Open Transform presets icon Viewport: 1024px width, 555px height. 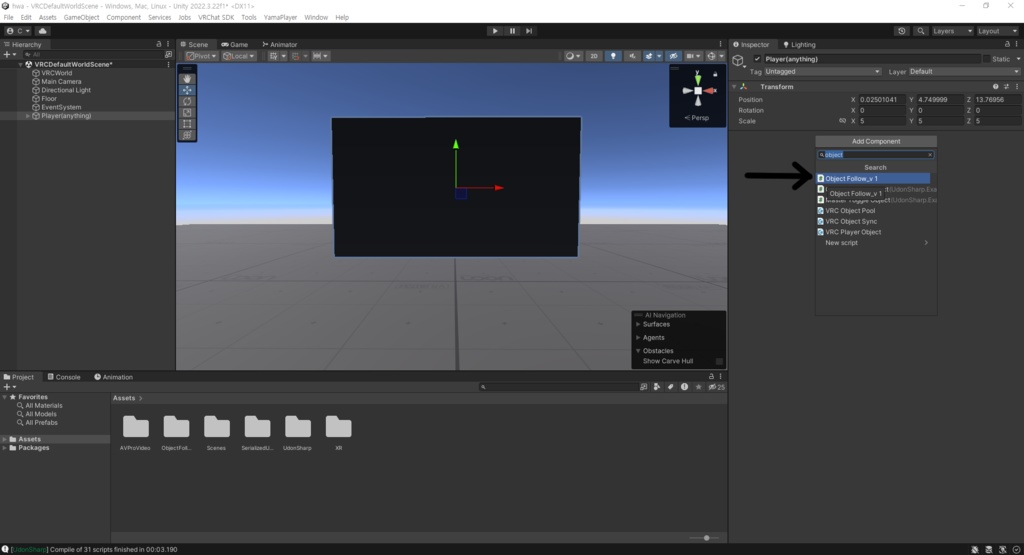click(1006, 87)
